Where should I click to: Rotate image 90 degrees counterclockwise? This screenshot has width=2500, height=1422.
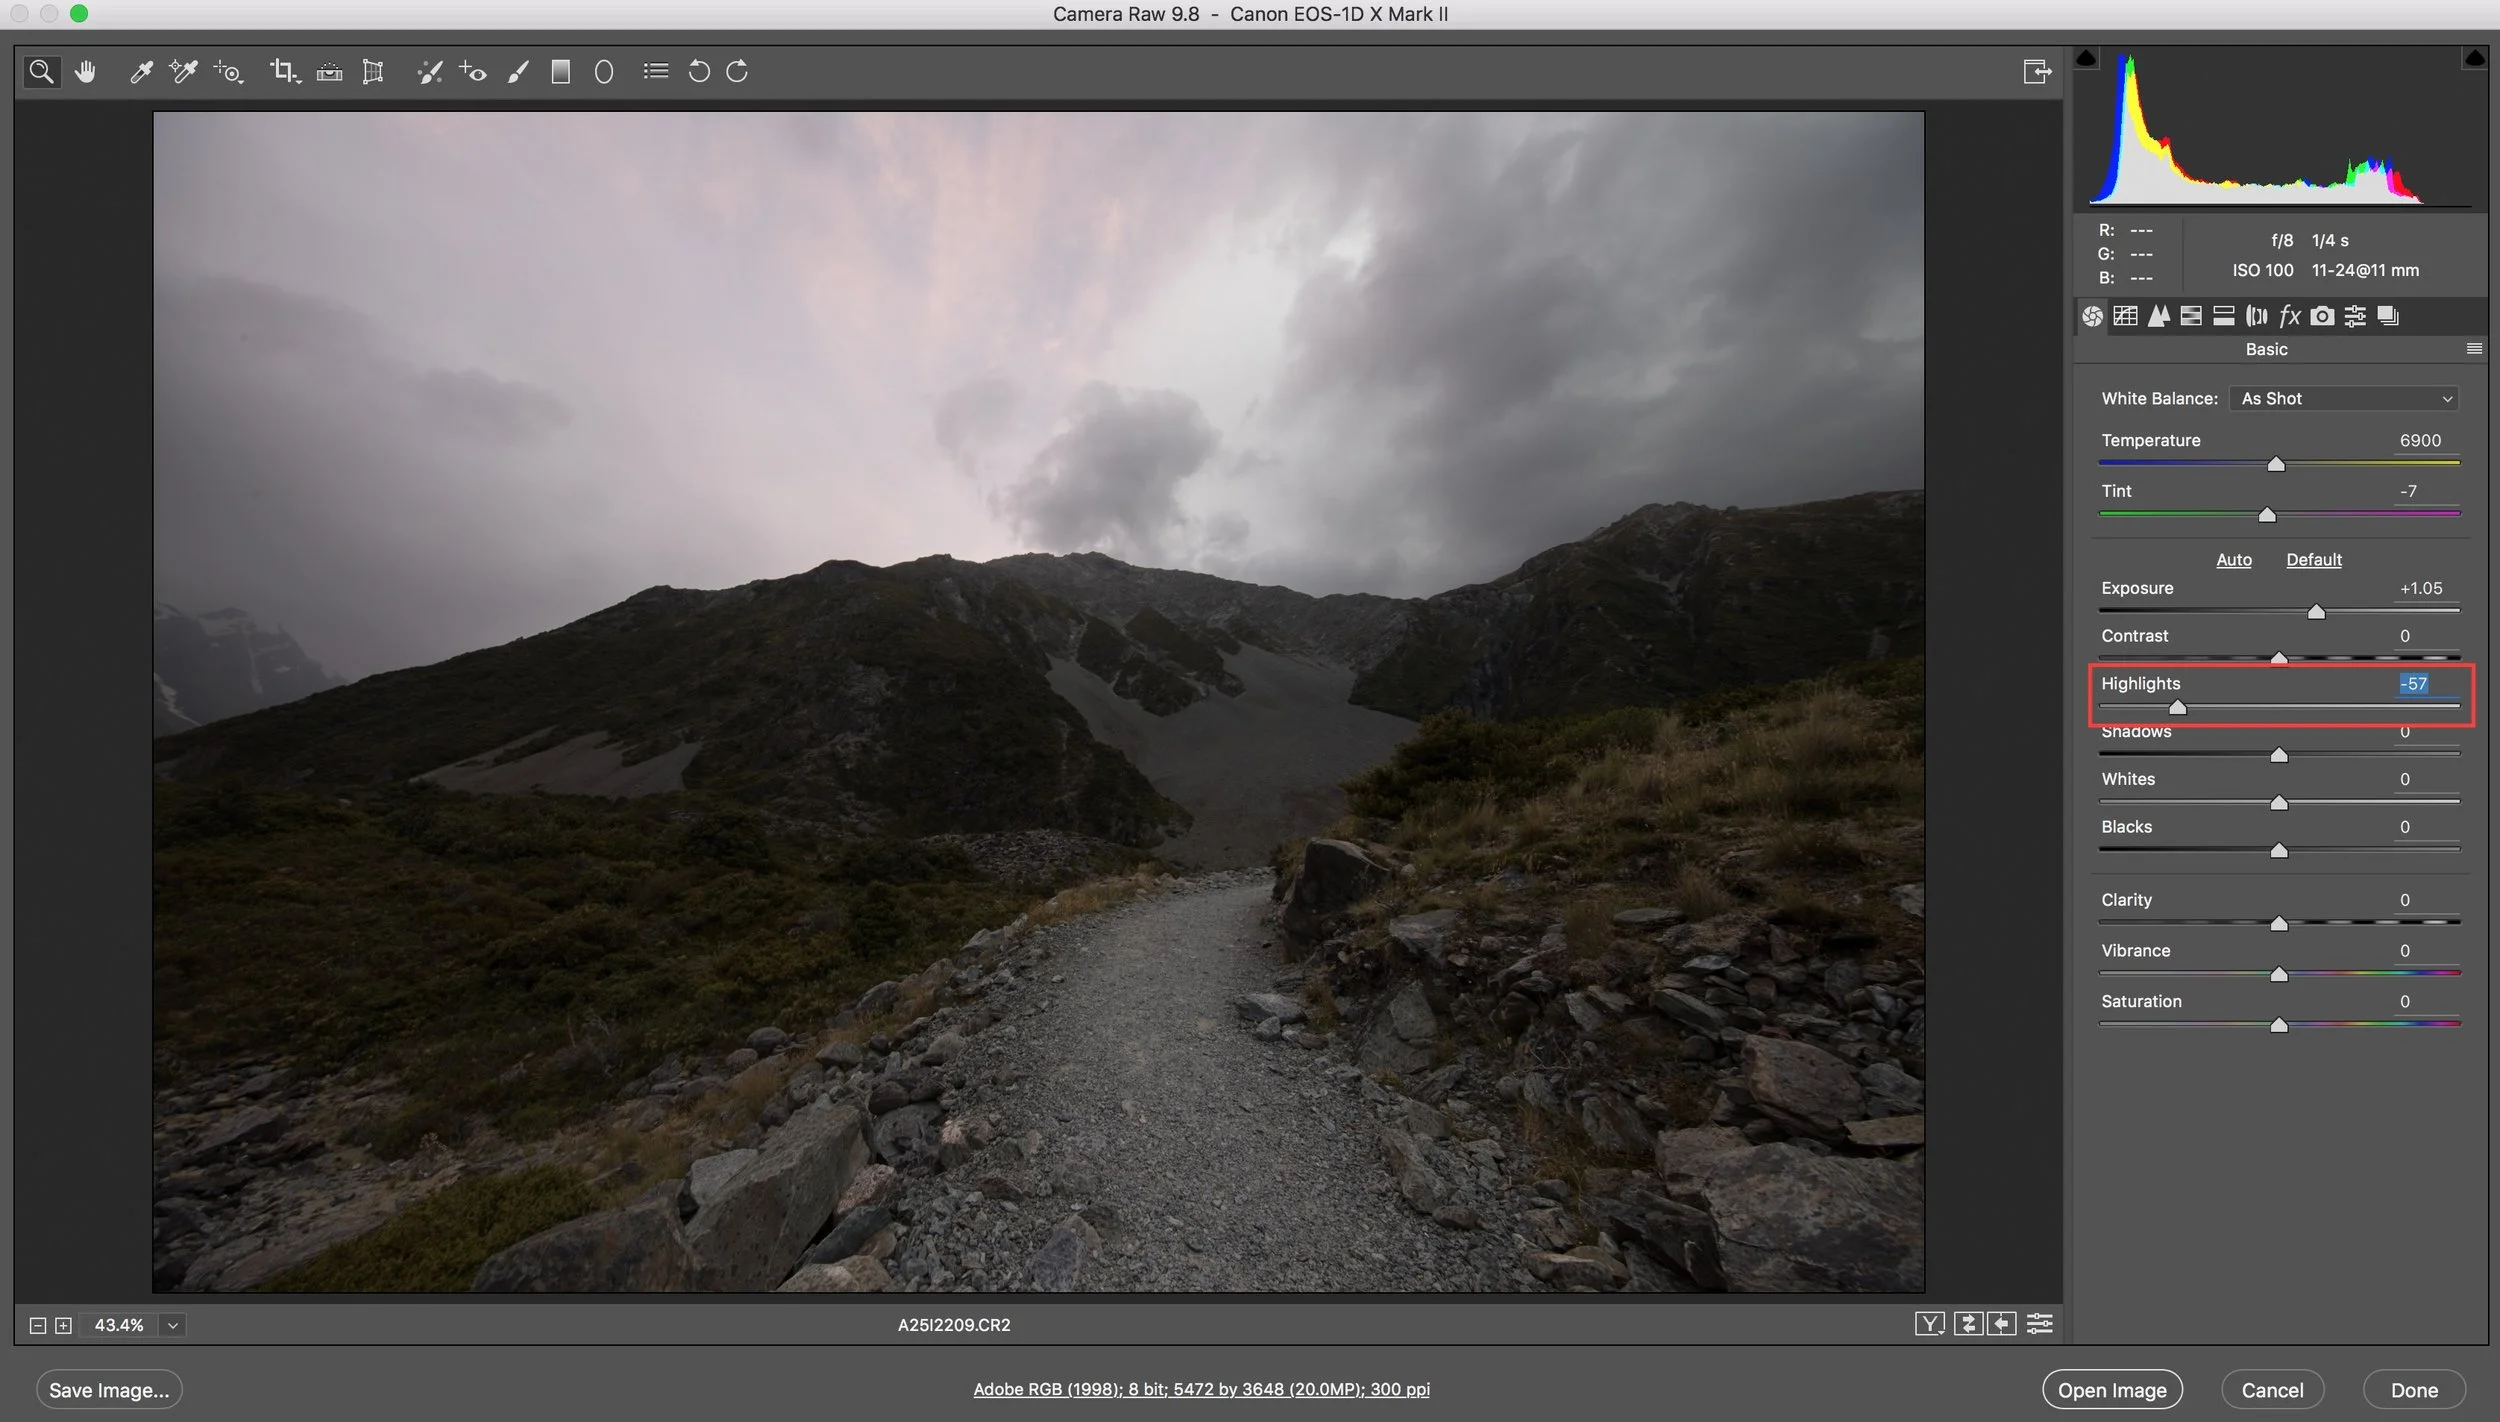coord(699,71)
